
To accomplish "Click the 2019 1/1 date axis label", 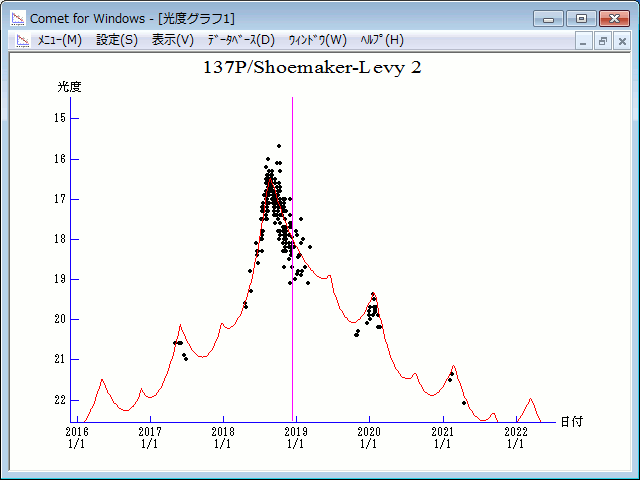I will click(295, 437).
